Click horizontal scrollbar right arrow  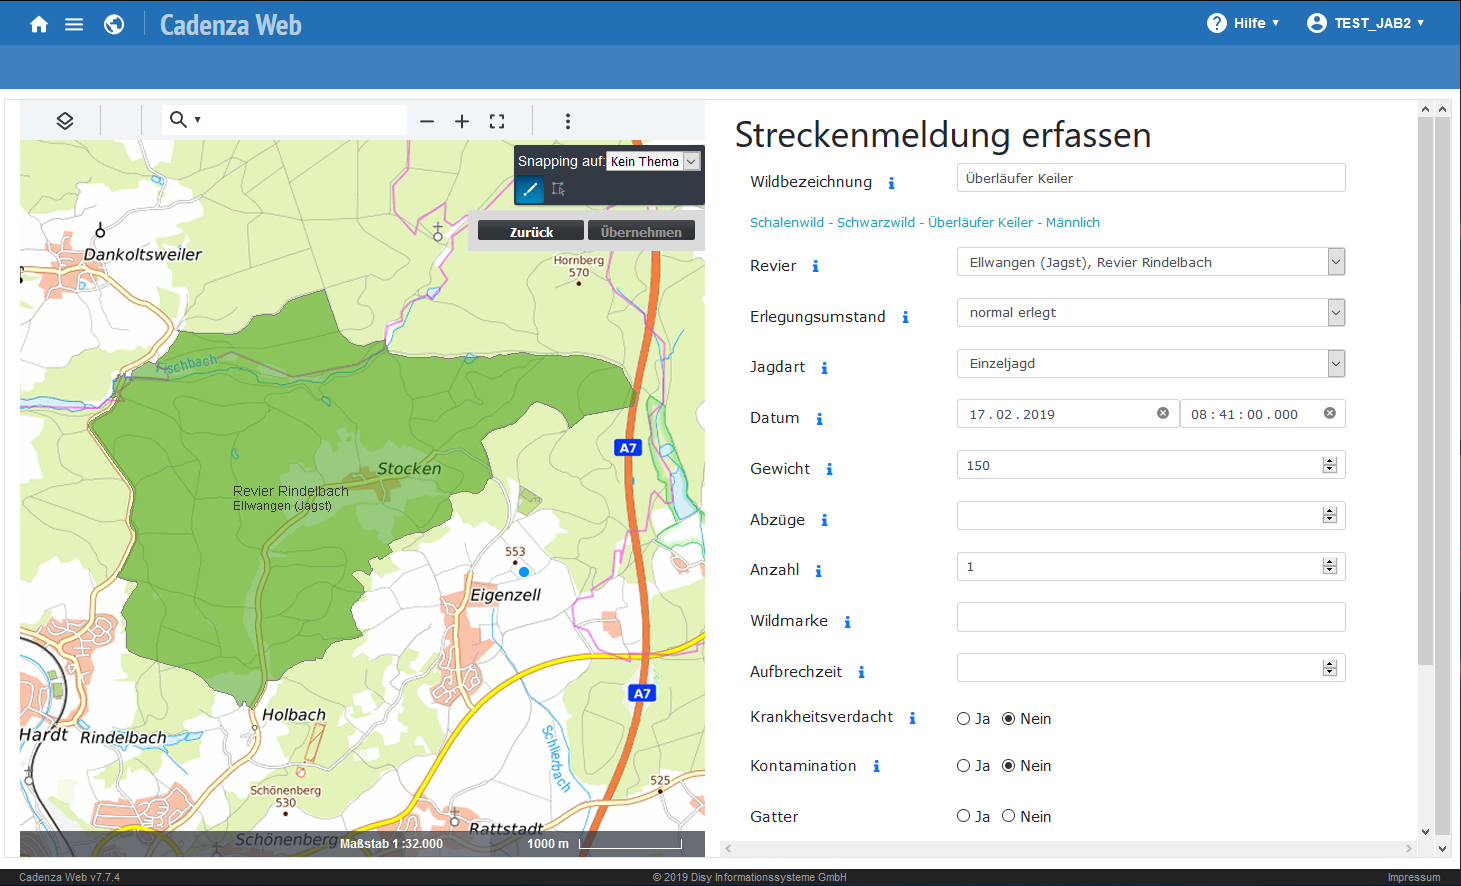tap(1409, 848)
